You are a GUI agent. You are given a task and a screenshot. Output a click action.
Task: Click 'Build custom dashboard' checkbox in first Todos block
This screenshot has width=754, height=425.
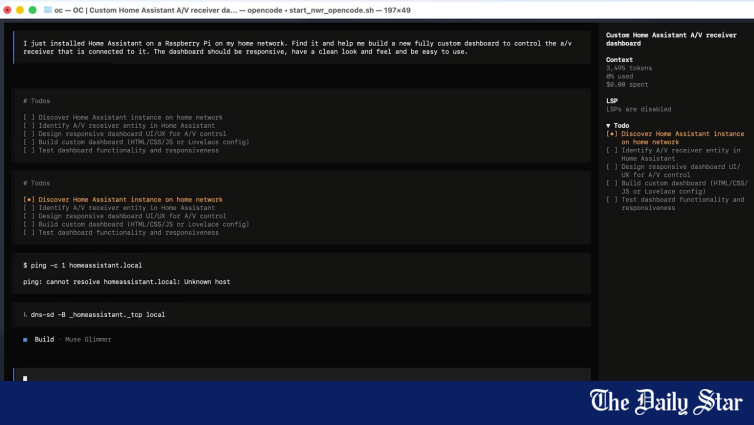(x=29, y=142)
